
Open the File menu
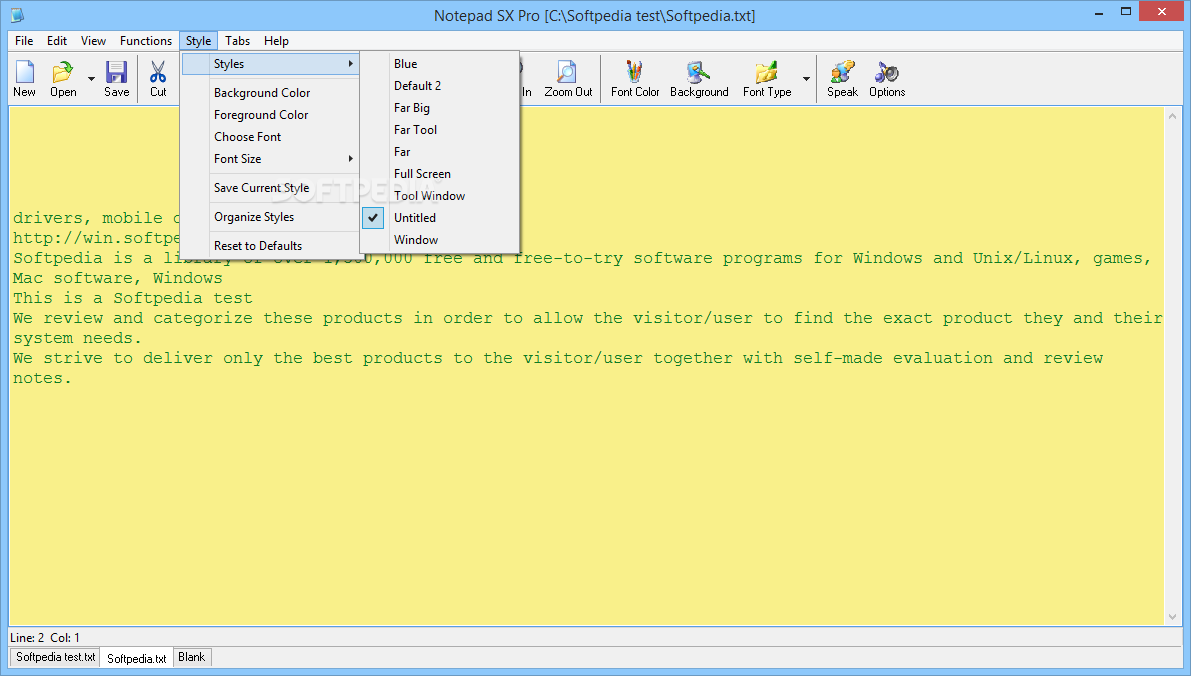24,41
